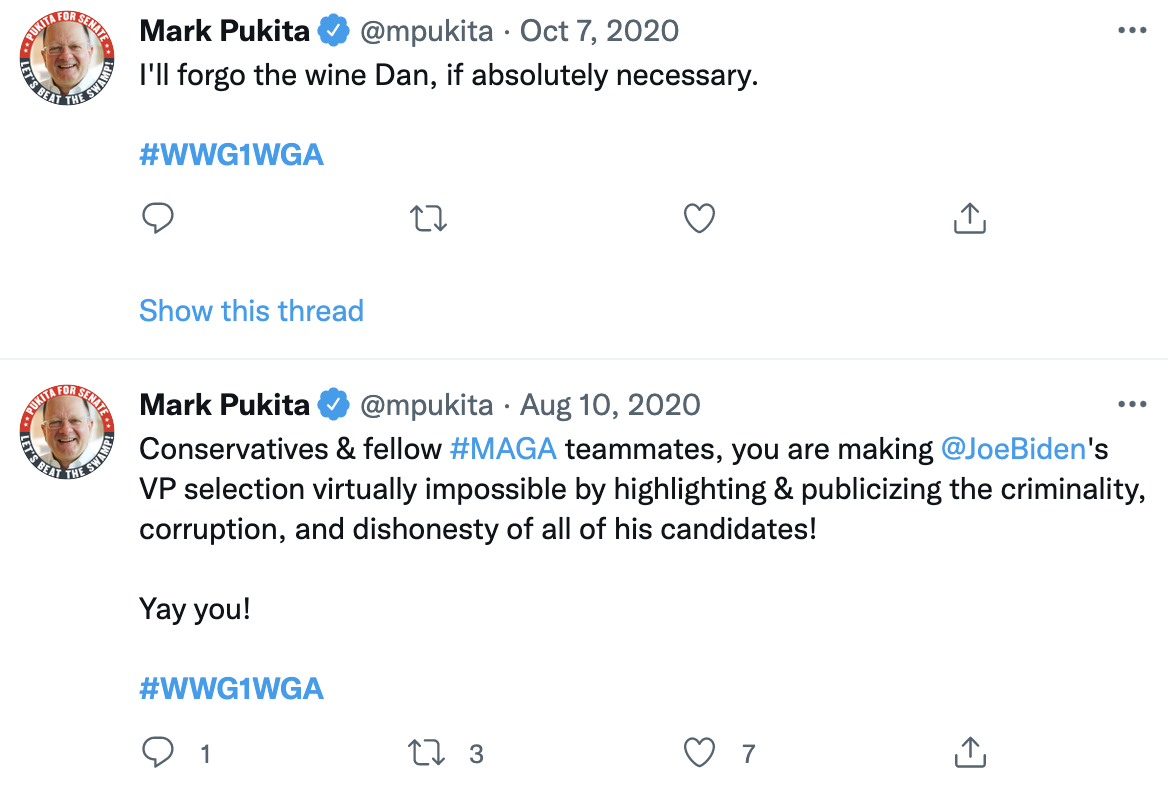Image resolution: width=1168 pixels, height=792 pixels.
Task: Click the verified badge on the Aug 10 tweet
Action: coord(334,404)
